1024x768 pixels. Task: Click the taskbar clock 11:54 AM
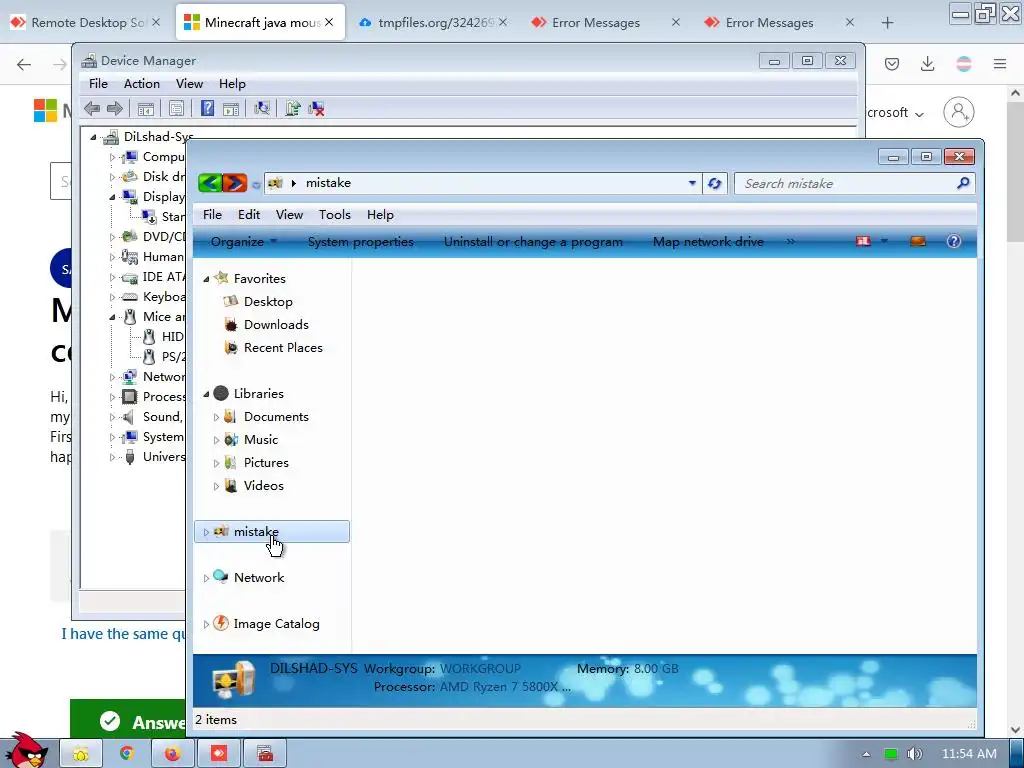[x=969, y=754]
